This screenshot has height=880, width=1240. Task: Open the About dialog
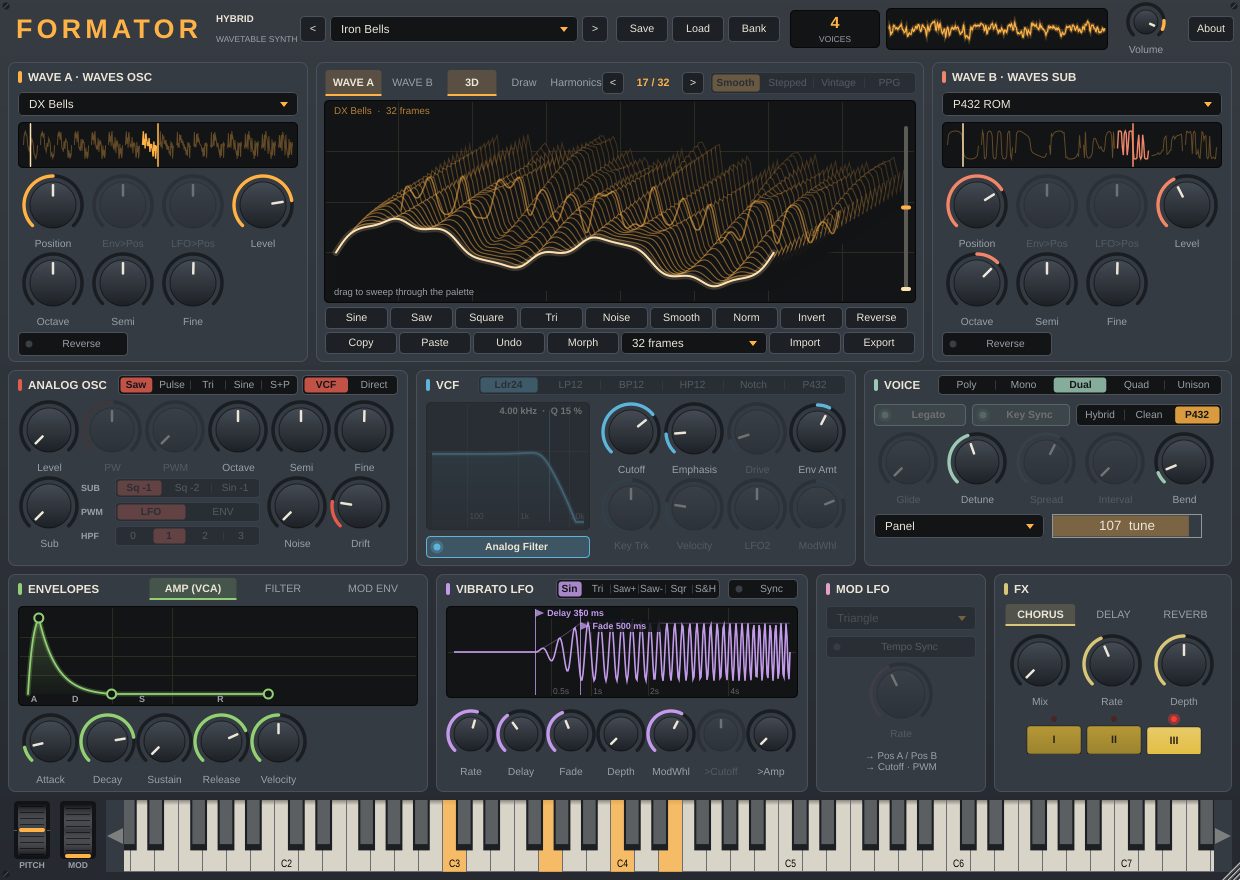pyautogui.click(x=1211, y=29)
